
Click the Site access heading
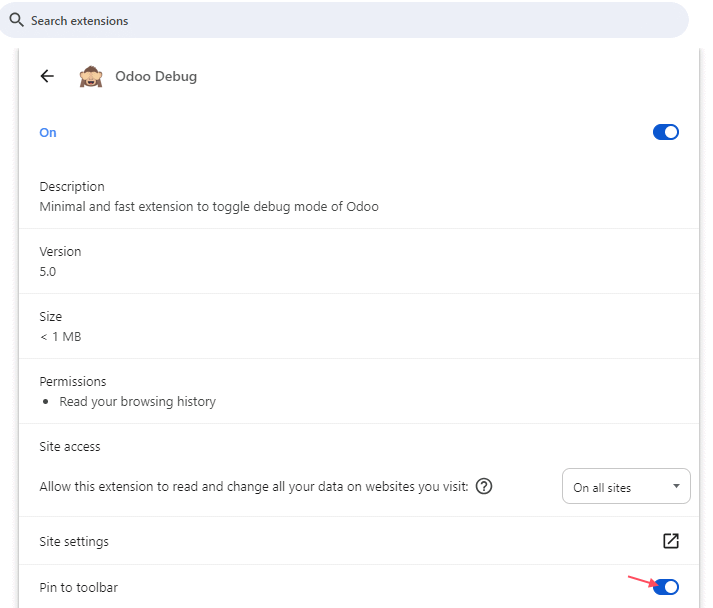(70, 447)
